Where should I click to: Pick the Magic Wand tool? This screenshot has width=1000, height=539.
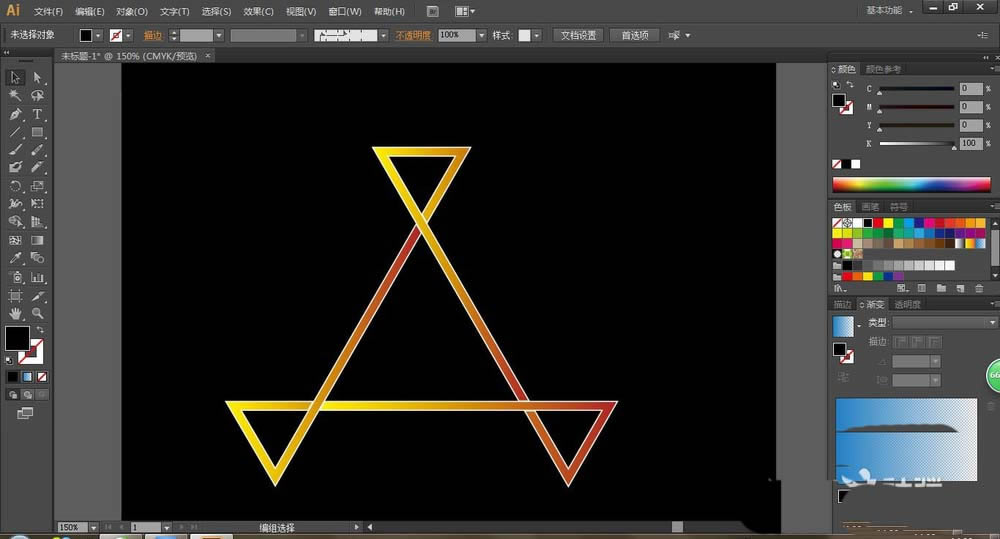16,96
